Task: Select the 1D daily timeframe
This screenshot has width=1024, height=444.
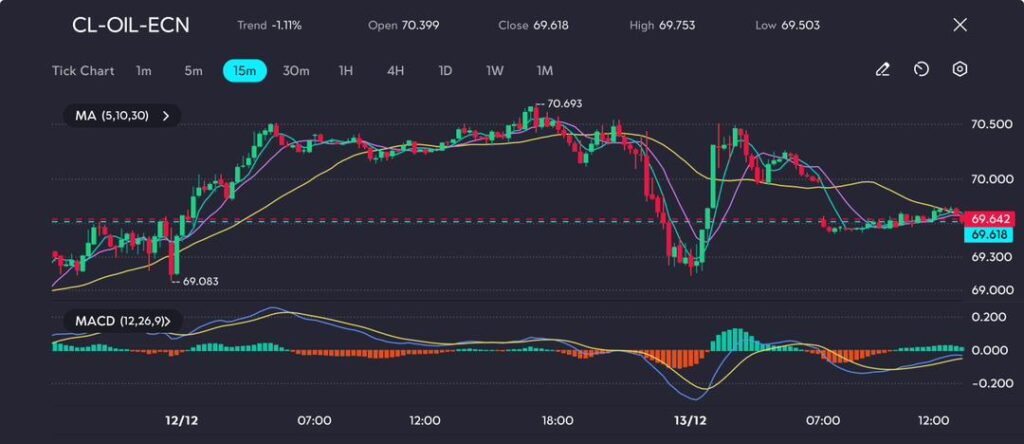Action: (x=445, y=71)
